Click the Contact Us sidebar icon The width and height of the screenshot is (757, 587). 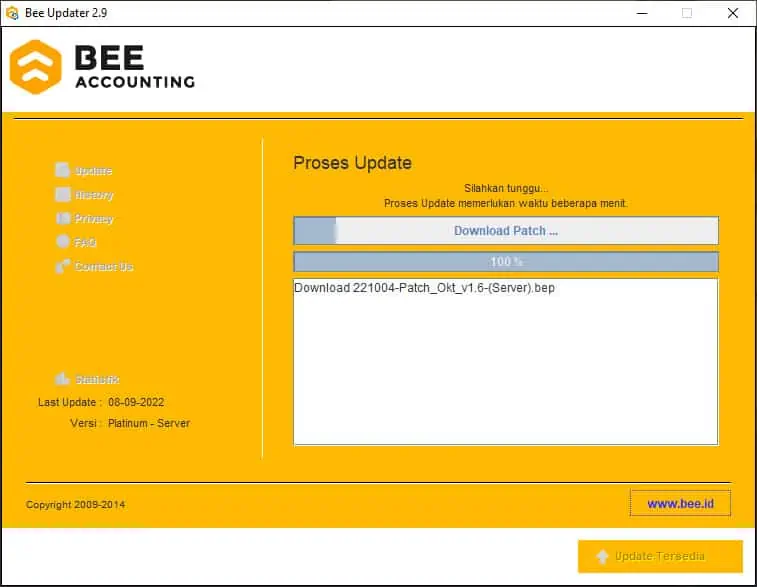coord(63,266)
